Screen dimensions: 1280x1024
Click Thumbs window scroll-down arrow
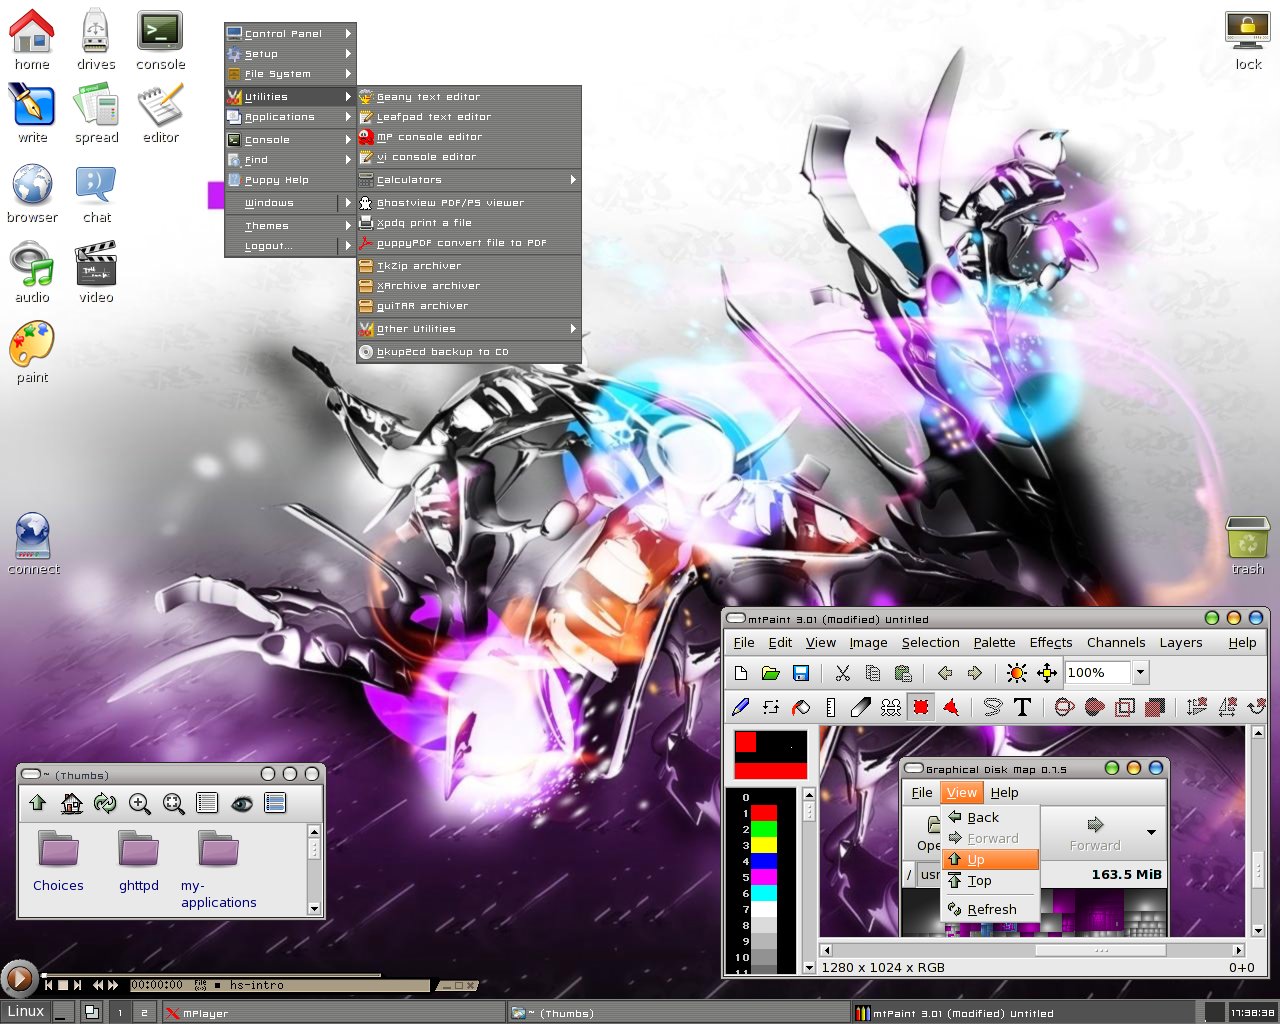[x=314, y=908]
